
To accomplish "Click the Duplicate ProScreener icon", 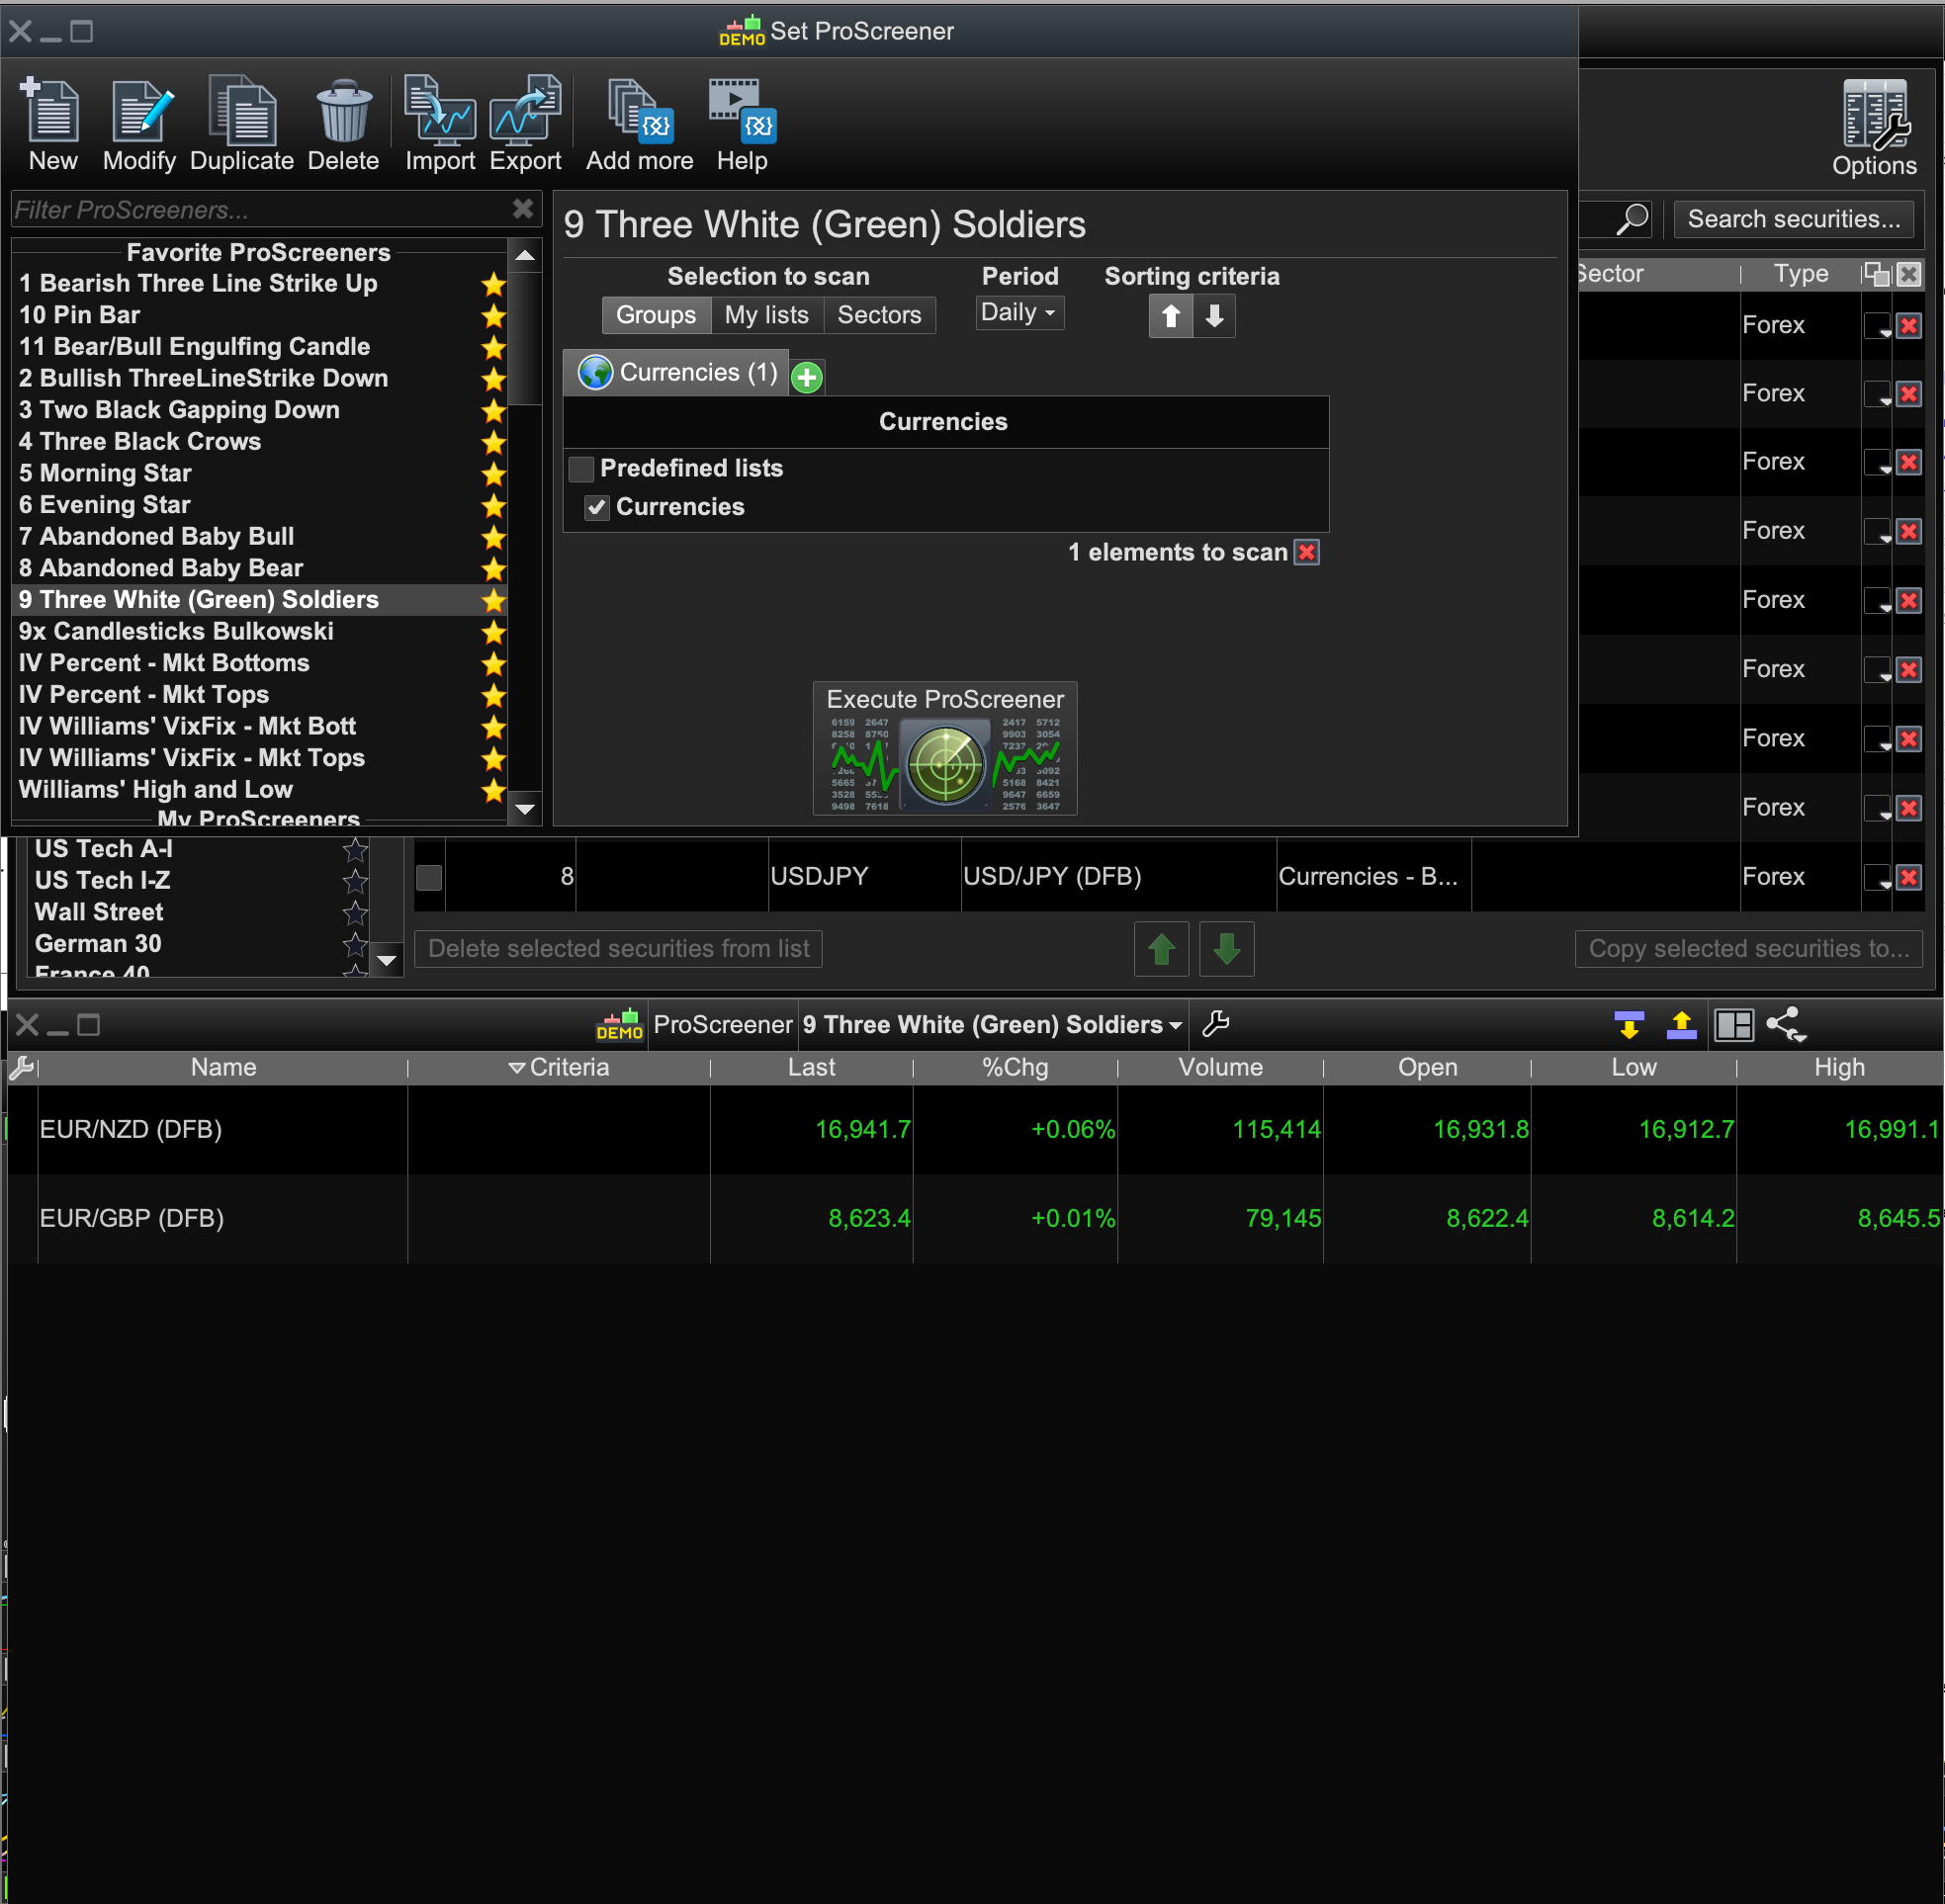I will coord(242,112).
